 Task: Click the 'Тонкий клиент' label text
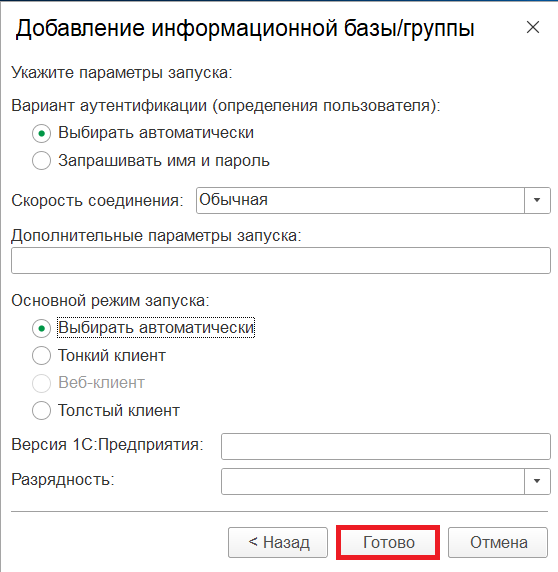tap(112, 356)
